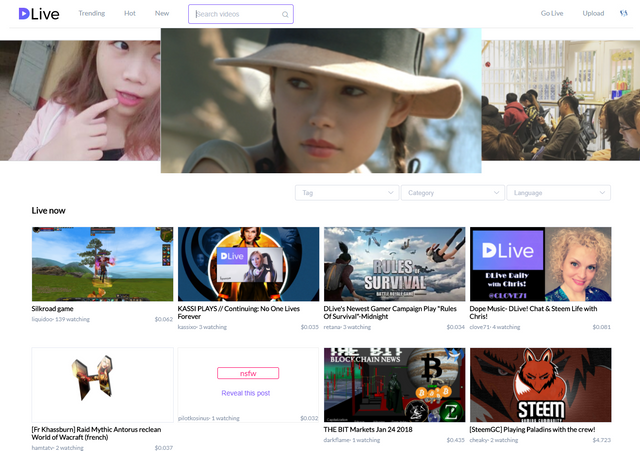The image size is (640, 451).
Task: Open the language translate icon in header
Action: coord(623,13)
